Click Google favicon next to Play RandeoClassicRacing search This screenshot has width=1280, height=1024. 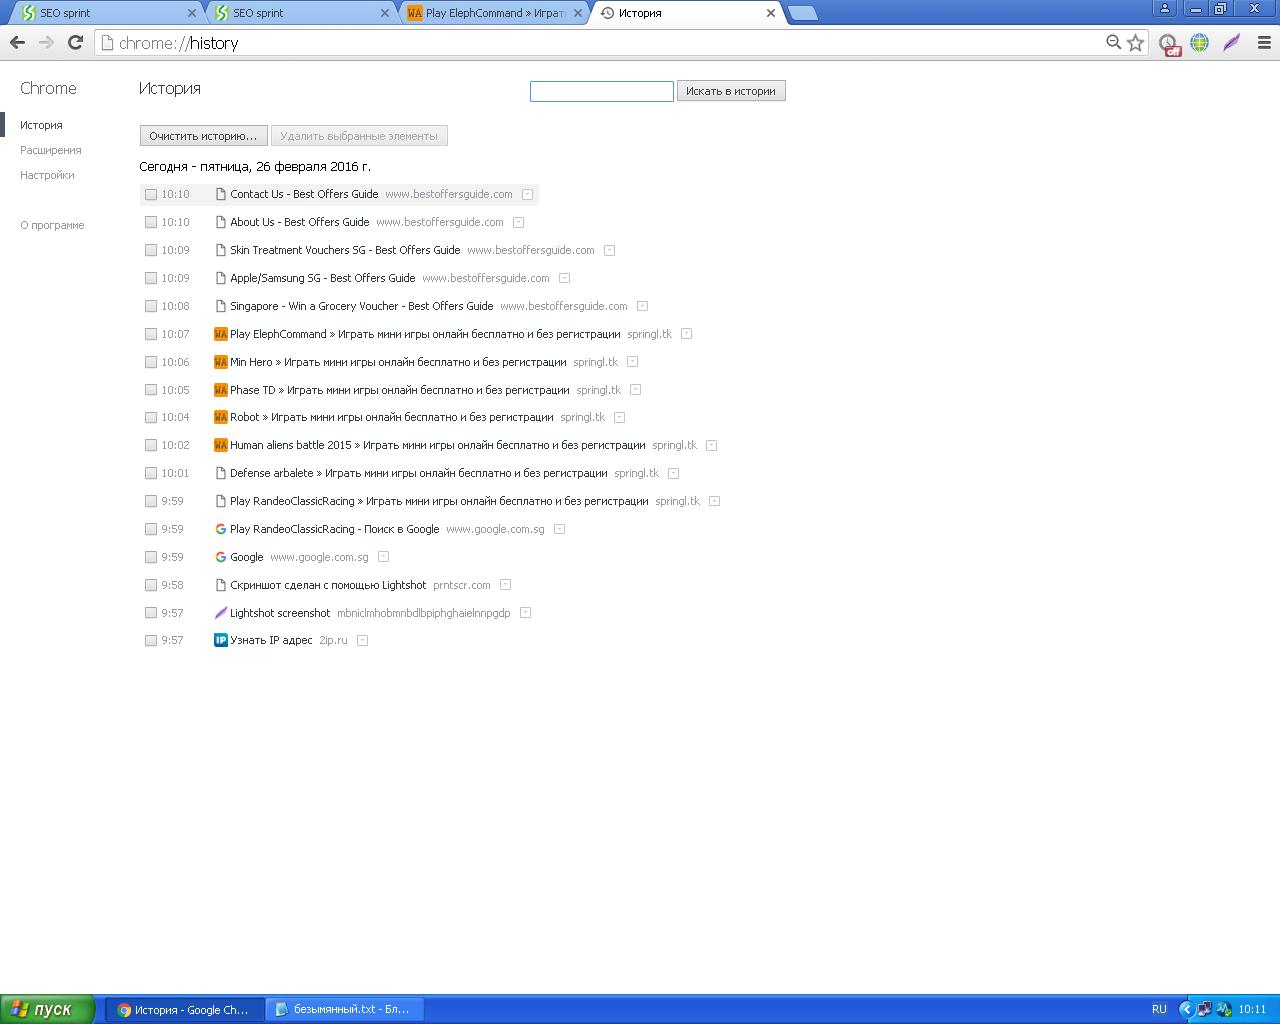pyautogui.click(x=221, y=529)
